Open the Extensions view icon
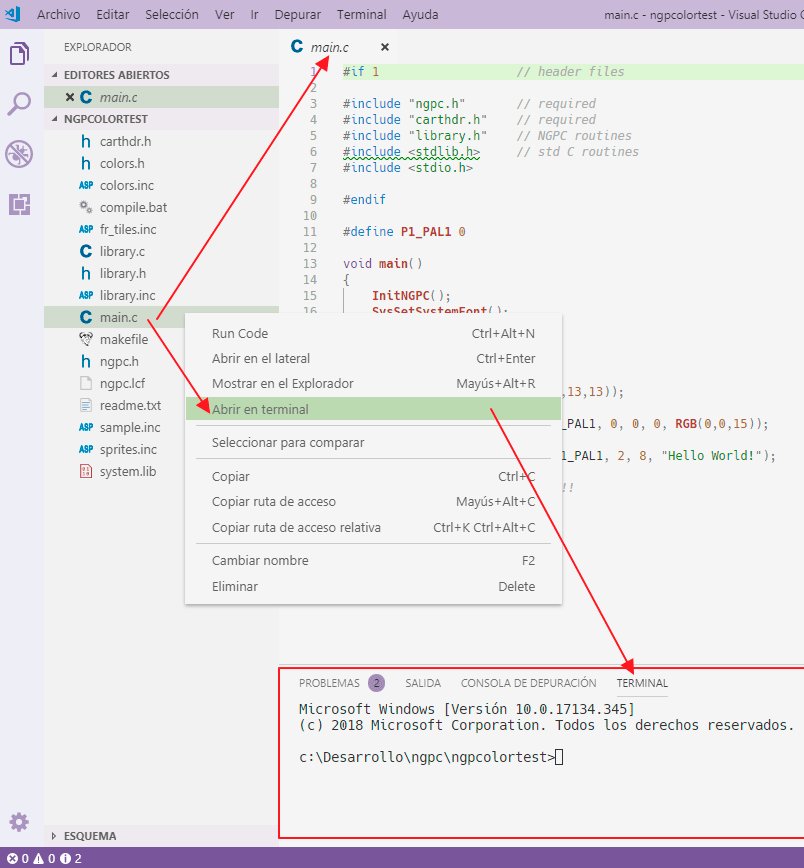Screen dimensions: 804x868 (19, 205)
